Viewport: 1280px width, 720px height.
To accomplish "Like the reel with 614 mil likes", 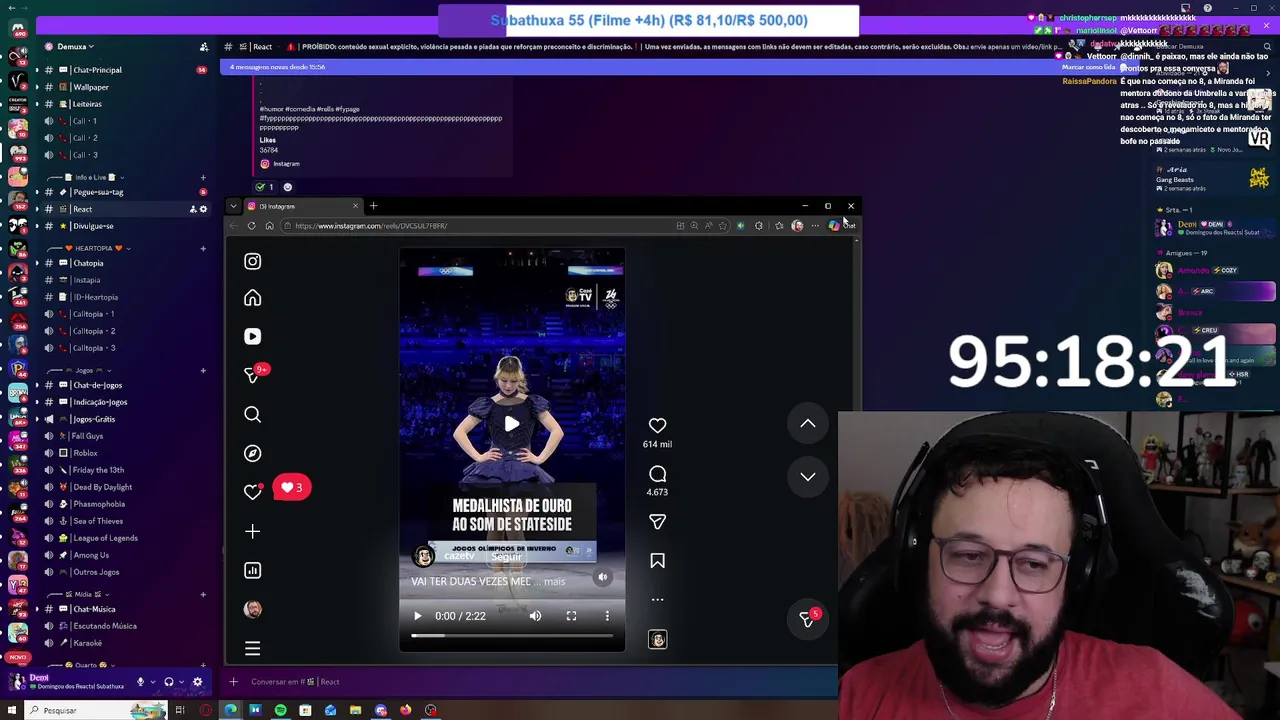I will click(657, 425).
